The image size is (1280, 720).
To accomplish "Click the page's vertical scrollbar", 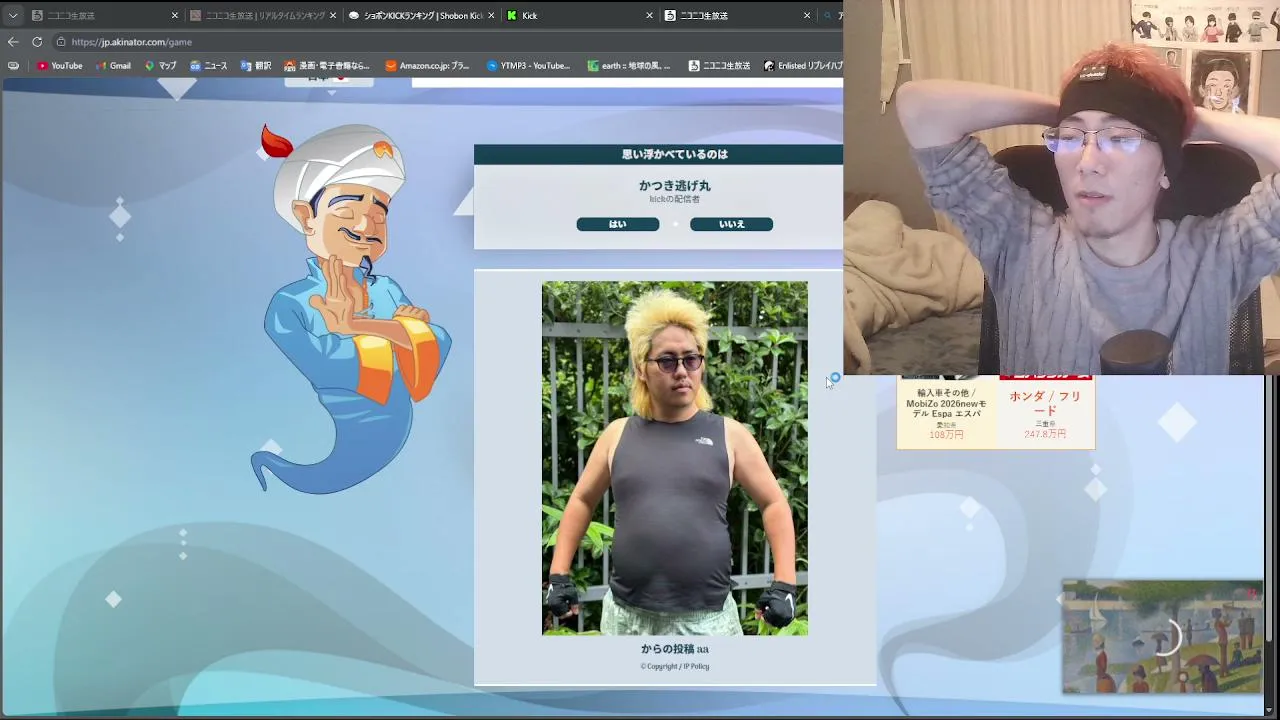I will tap(1269, 510).
